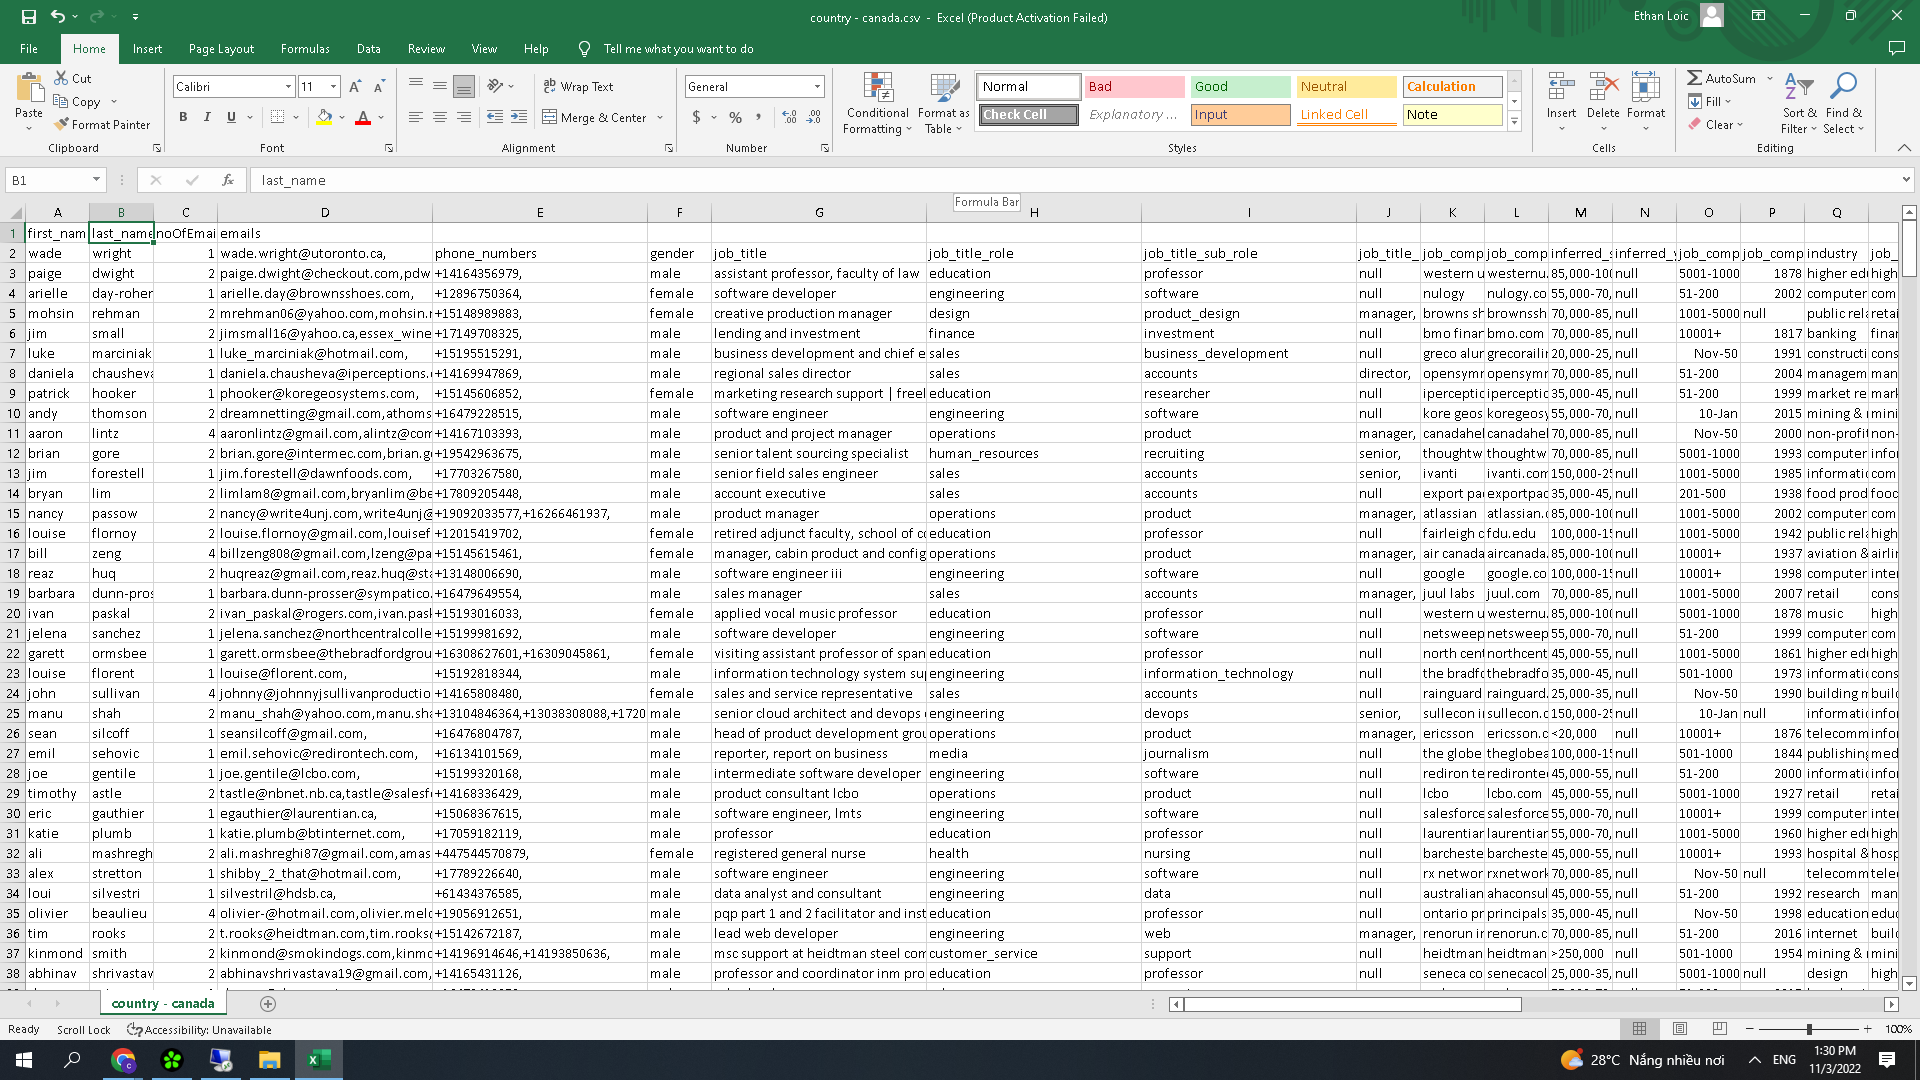Open the font size dropdown
Screen dimensions: 1920x1080
[333, 87]
